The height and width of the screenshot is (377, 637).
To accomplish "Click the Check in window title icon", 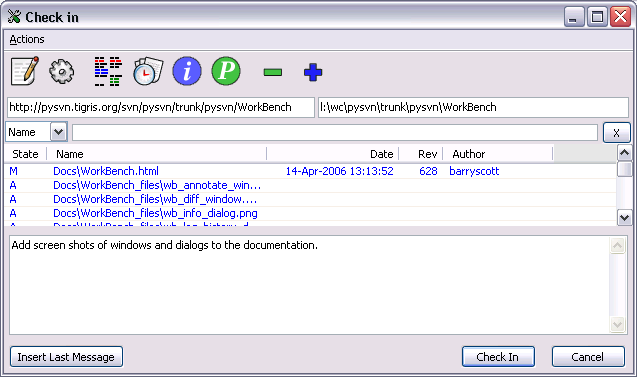I will (14, 17).
